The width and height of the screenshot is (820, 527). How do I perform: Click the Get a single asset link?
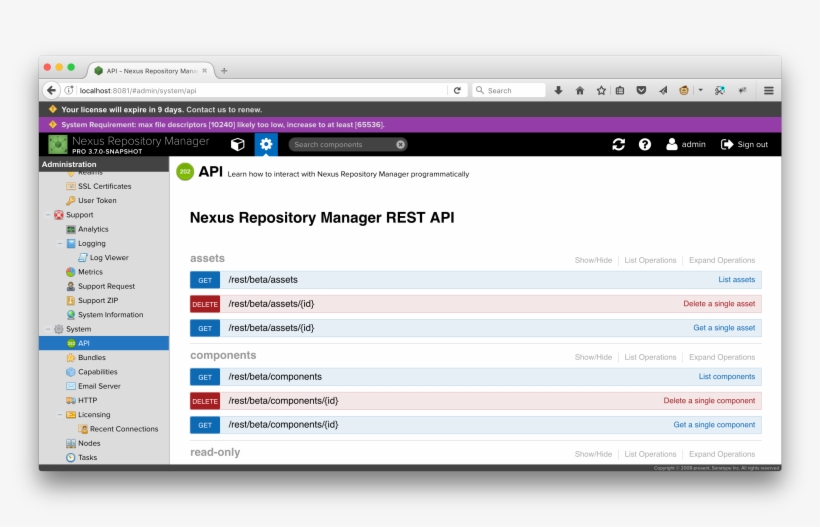coord(724,328)
